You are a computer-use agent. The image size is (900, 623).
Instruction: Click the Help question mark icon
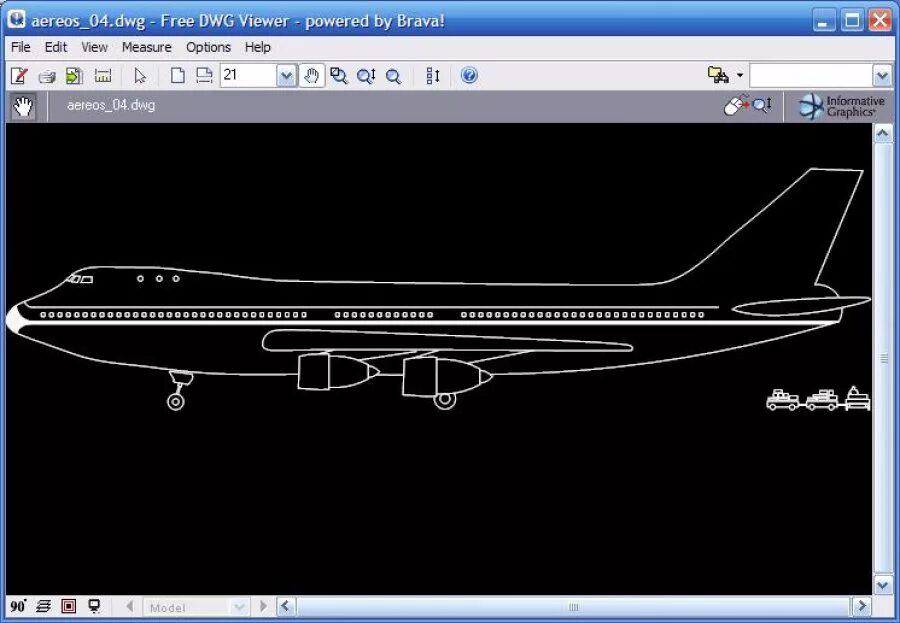click(x=469, y=75)
